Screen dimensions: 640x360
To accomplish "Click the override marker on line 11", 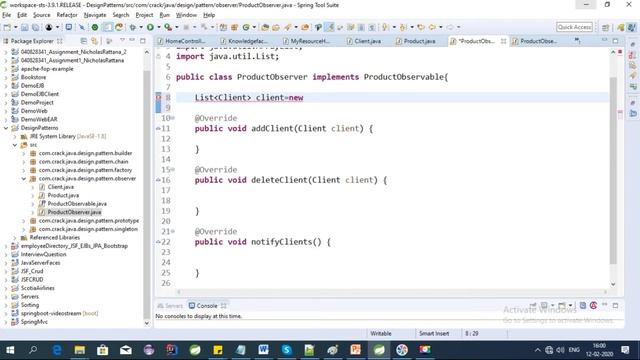I will (x=158, y=129).
